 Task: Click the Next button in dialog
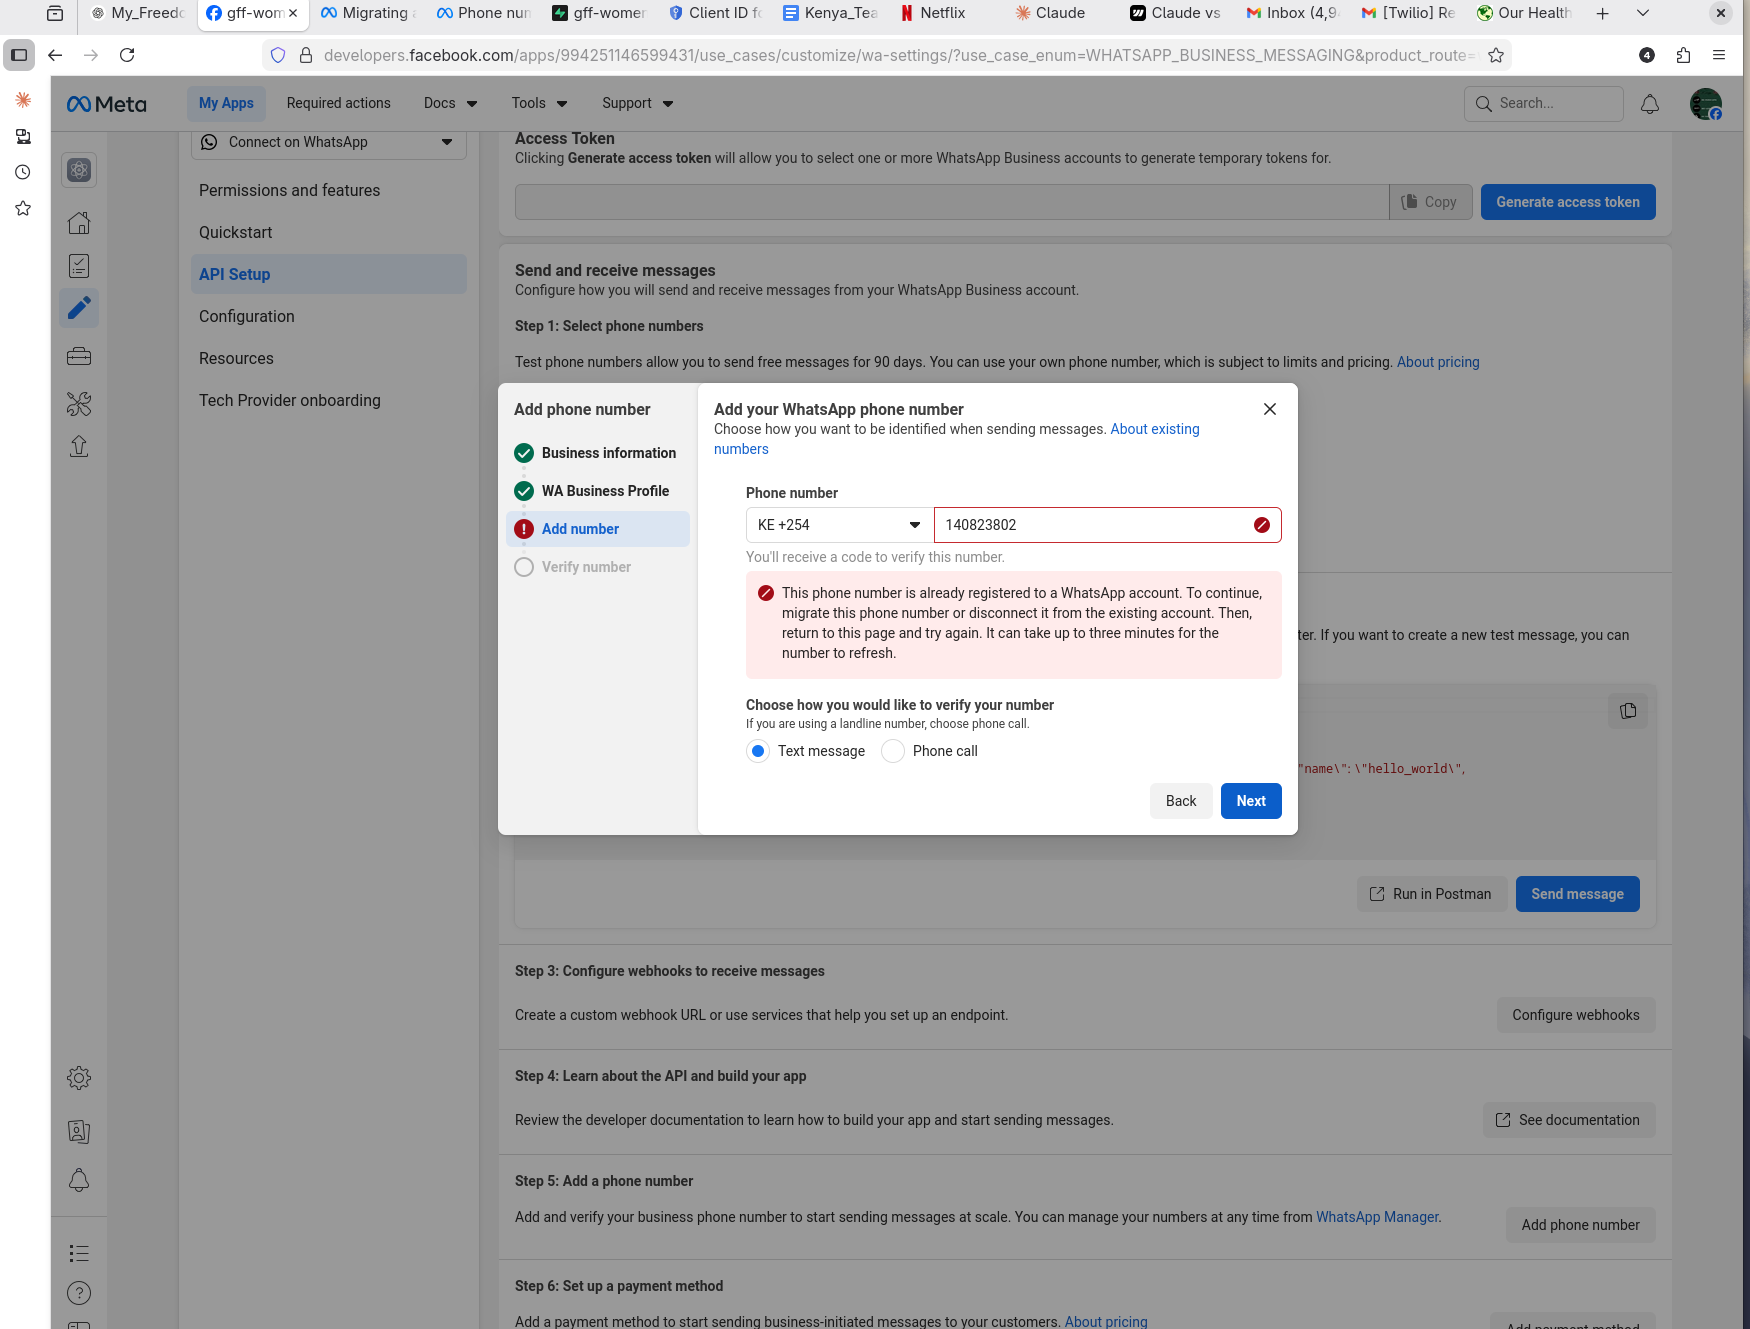(x=1250, y=801)
